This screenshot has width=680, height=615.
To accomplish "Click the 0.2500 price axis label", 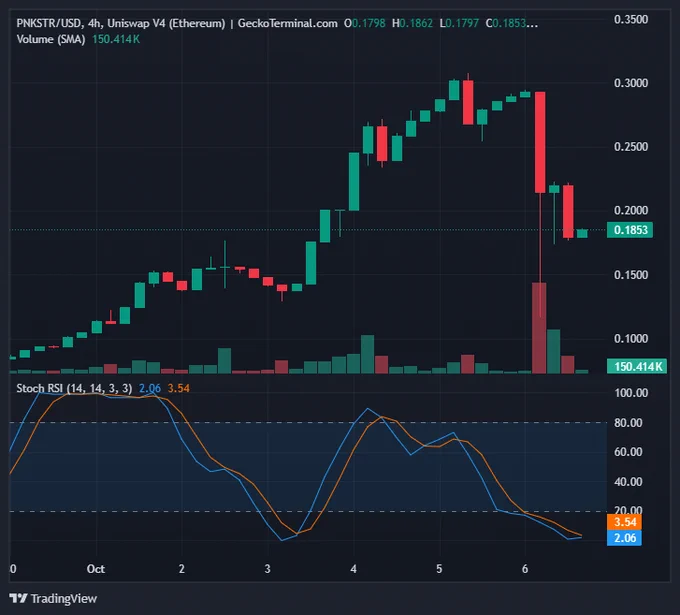I will pyautogui.click(x=631, y=147).
